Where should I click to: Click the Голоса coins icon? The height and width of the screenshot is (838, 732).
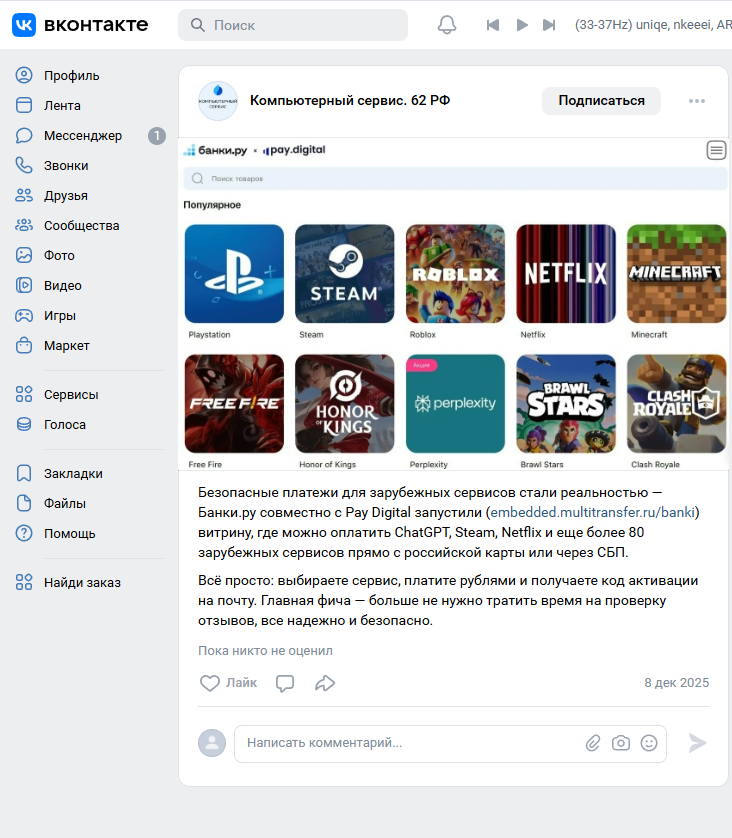[x=24, y=424]
